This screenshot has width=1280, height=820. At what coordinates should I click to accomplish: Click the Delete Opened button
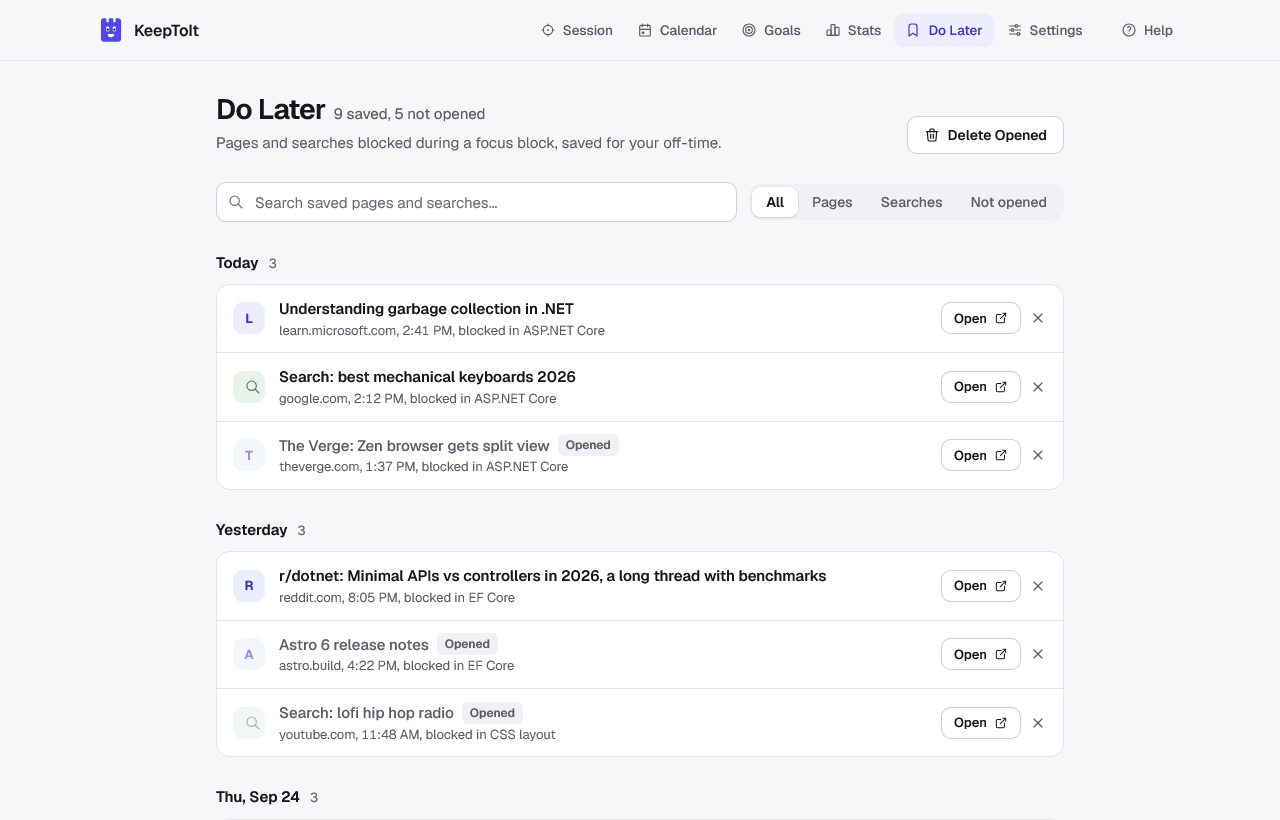985,135
